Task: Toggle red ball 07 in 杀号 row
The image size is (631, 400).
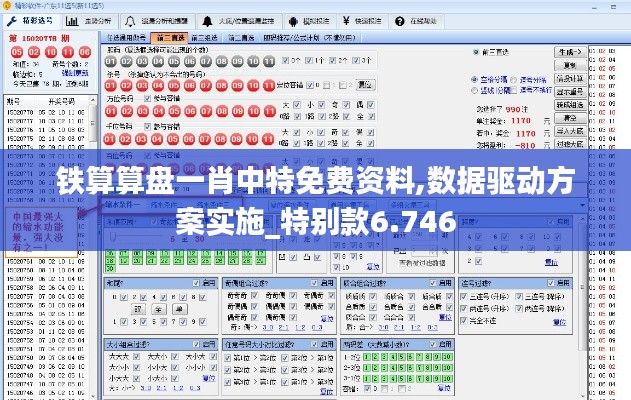Action: [x=206, y=86]
